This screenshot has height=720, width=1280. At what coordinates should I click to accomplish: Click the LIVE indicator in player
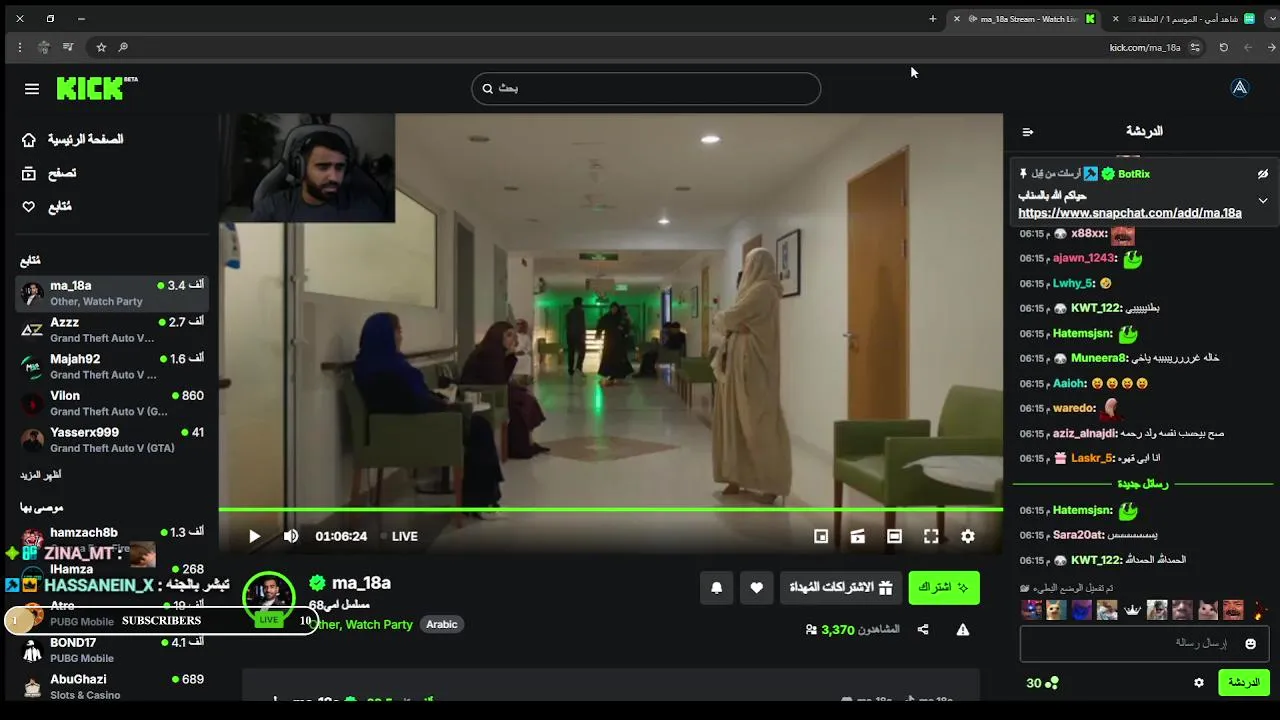click(x=398, y=536)
